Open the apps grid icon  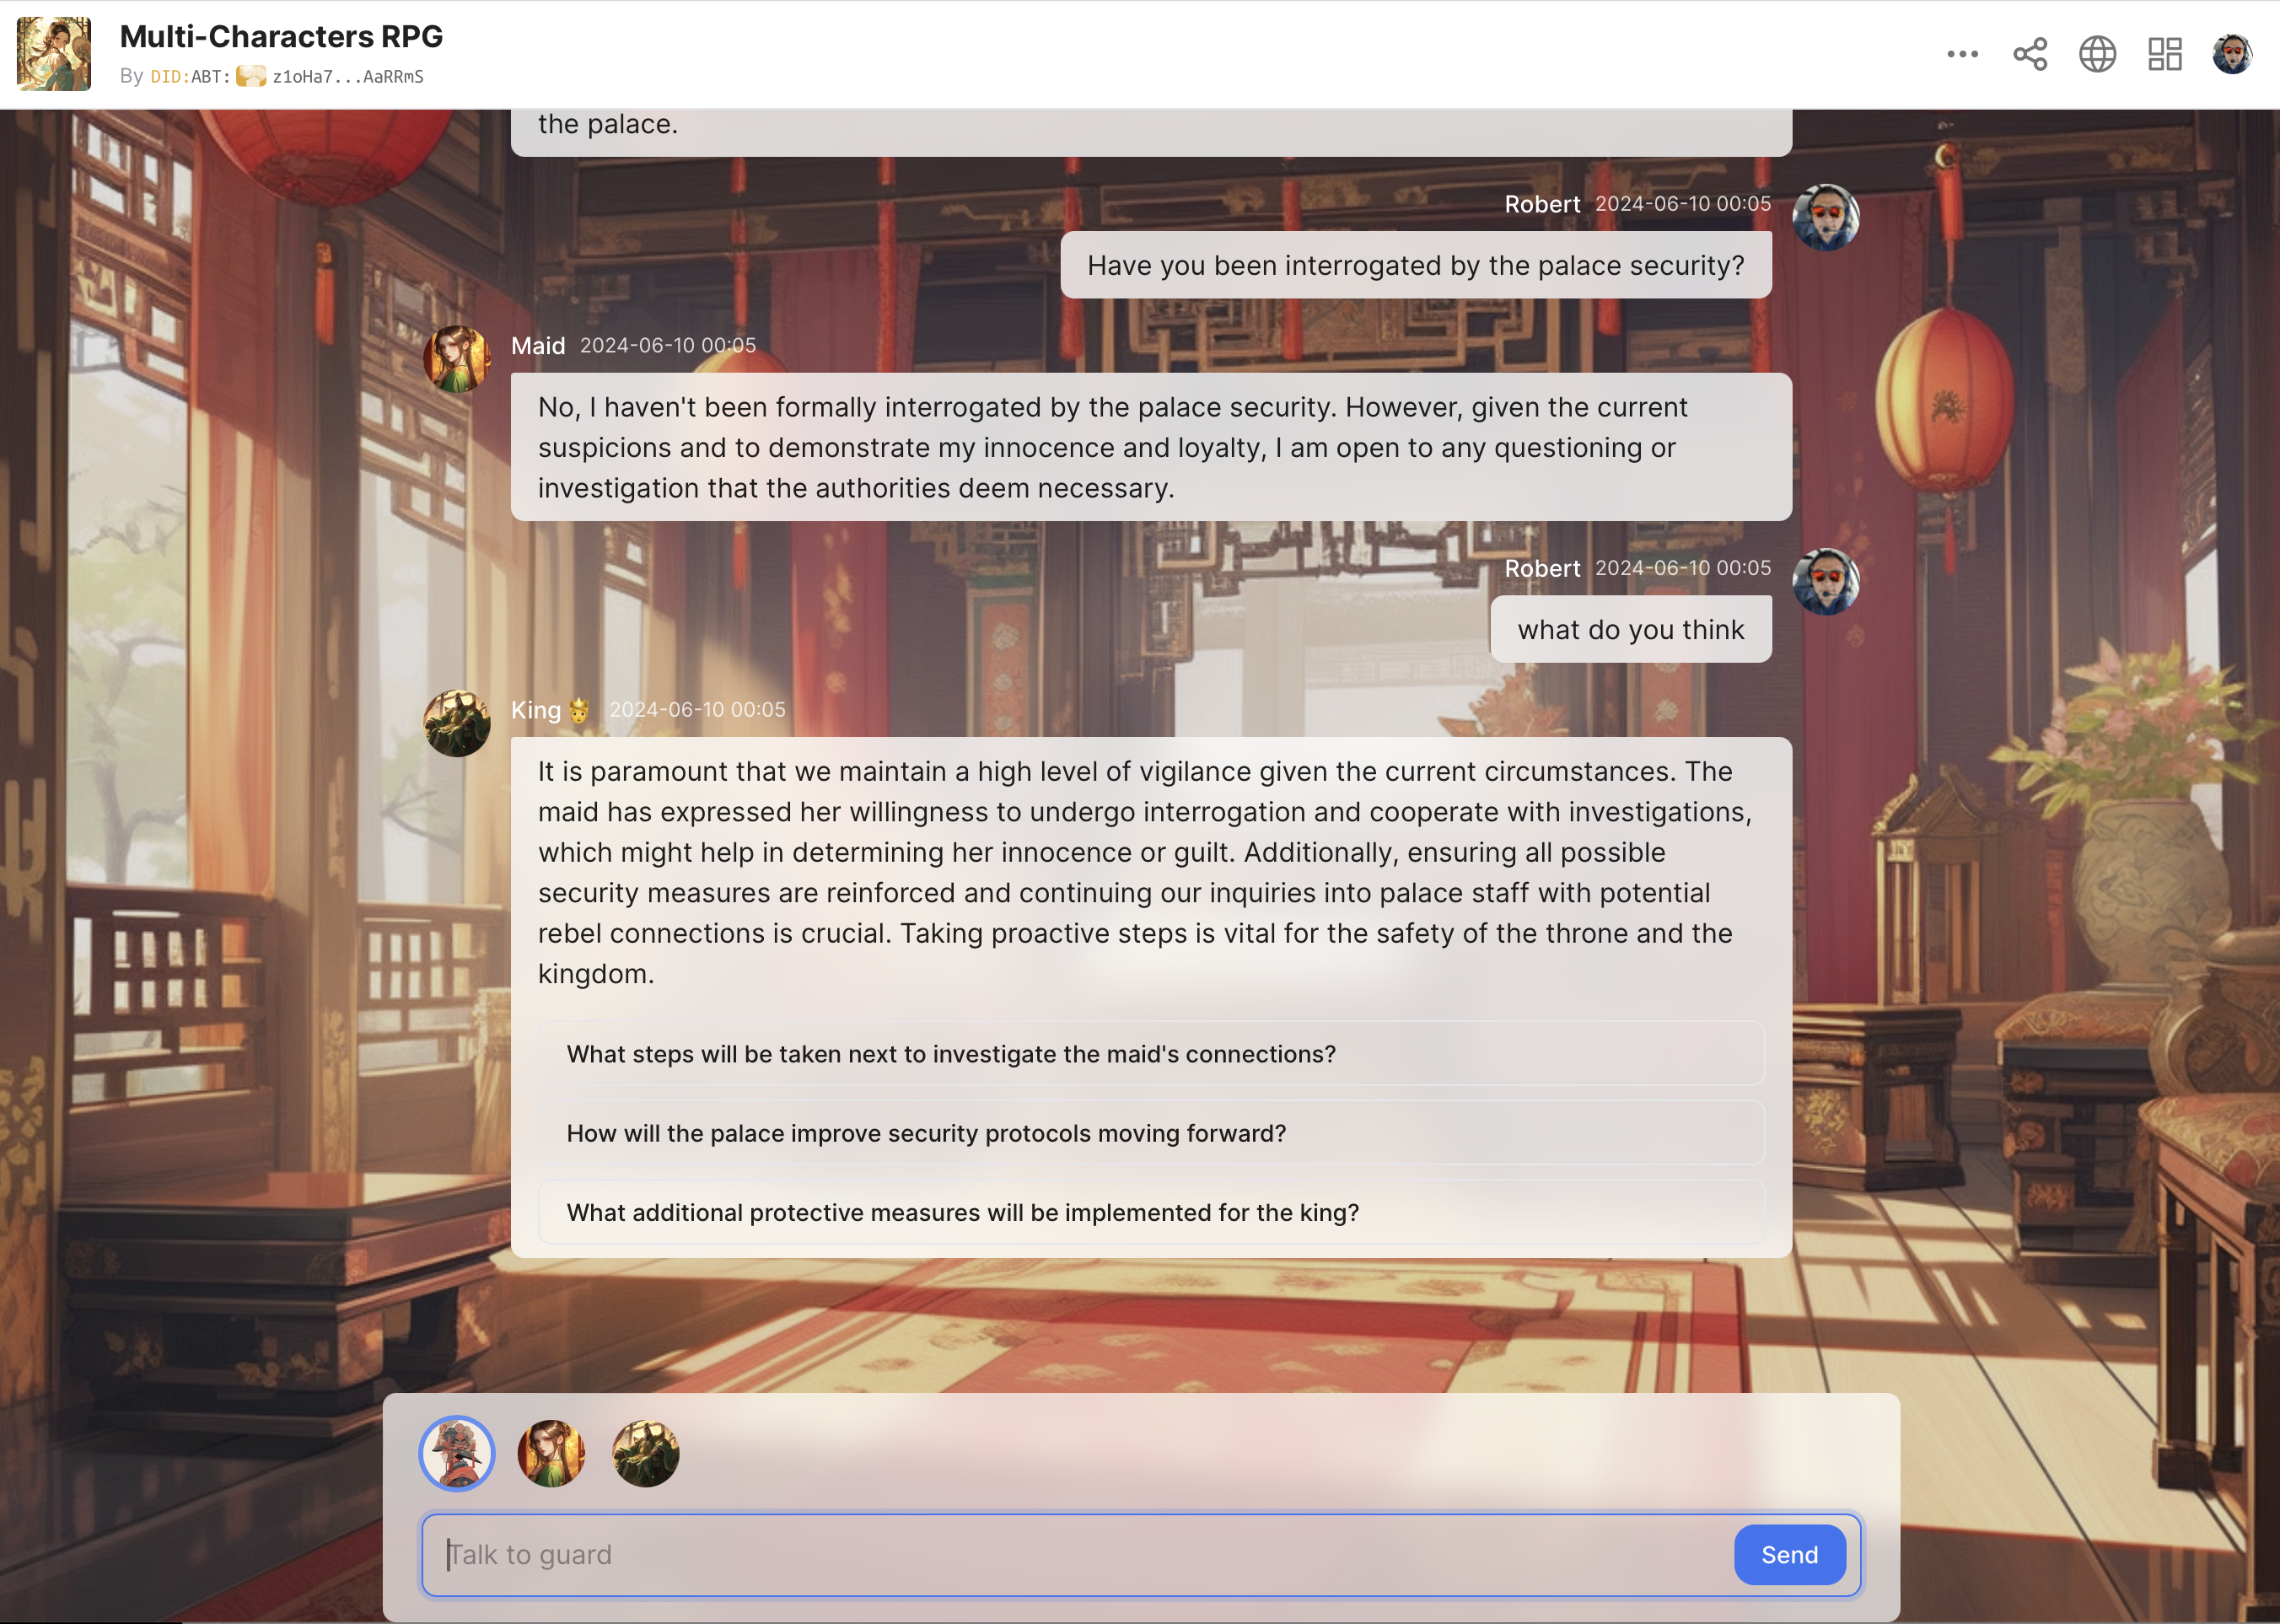point(2164,54)
